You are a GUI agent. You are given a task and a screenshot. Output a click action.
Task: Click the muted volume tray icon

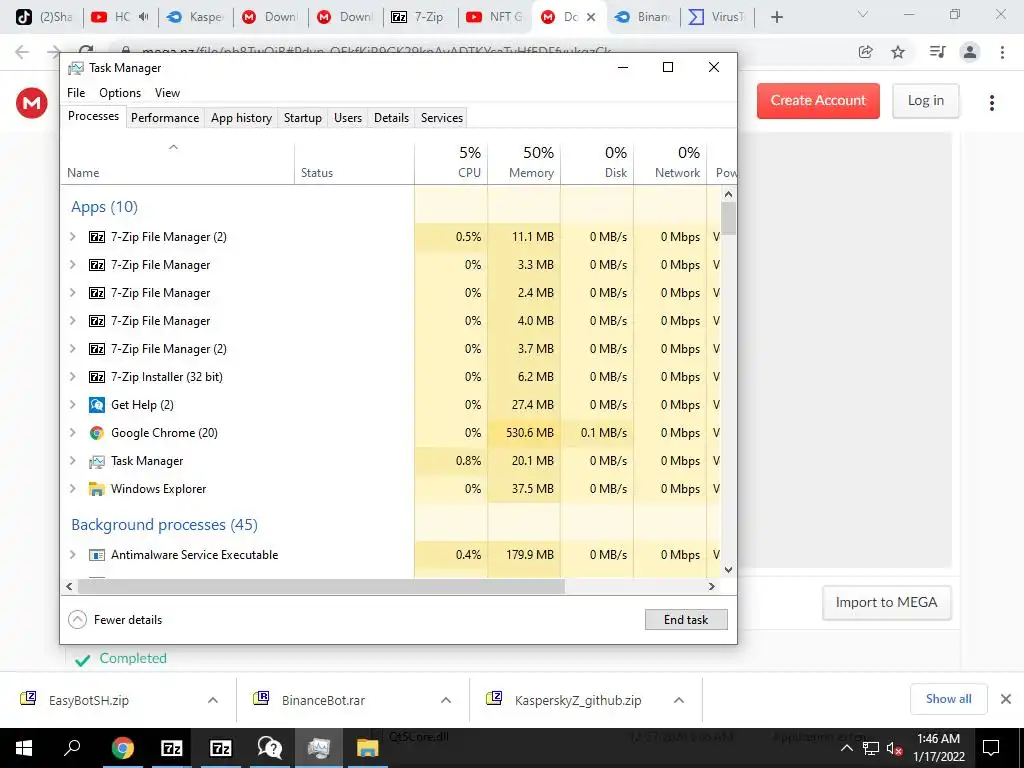tap(894, 748)
